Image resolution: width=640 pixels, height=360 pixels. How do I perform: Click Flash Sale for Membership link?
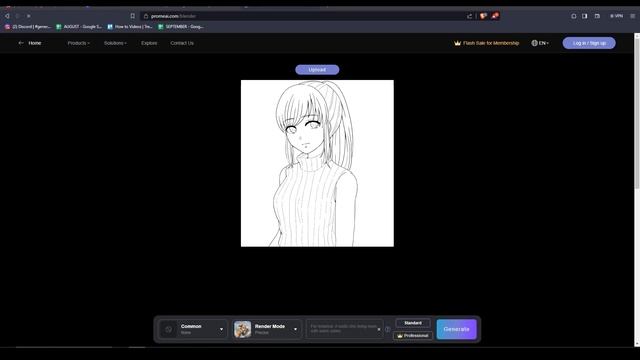point(487,43)
